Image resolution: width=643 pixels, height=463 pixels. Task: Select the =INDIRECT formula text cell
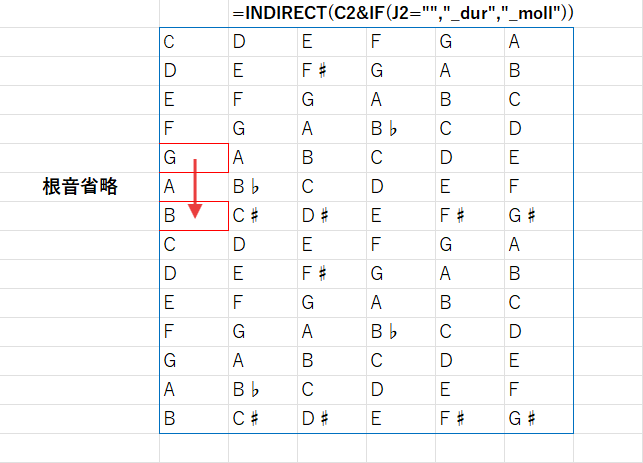point(403,14)
